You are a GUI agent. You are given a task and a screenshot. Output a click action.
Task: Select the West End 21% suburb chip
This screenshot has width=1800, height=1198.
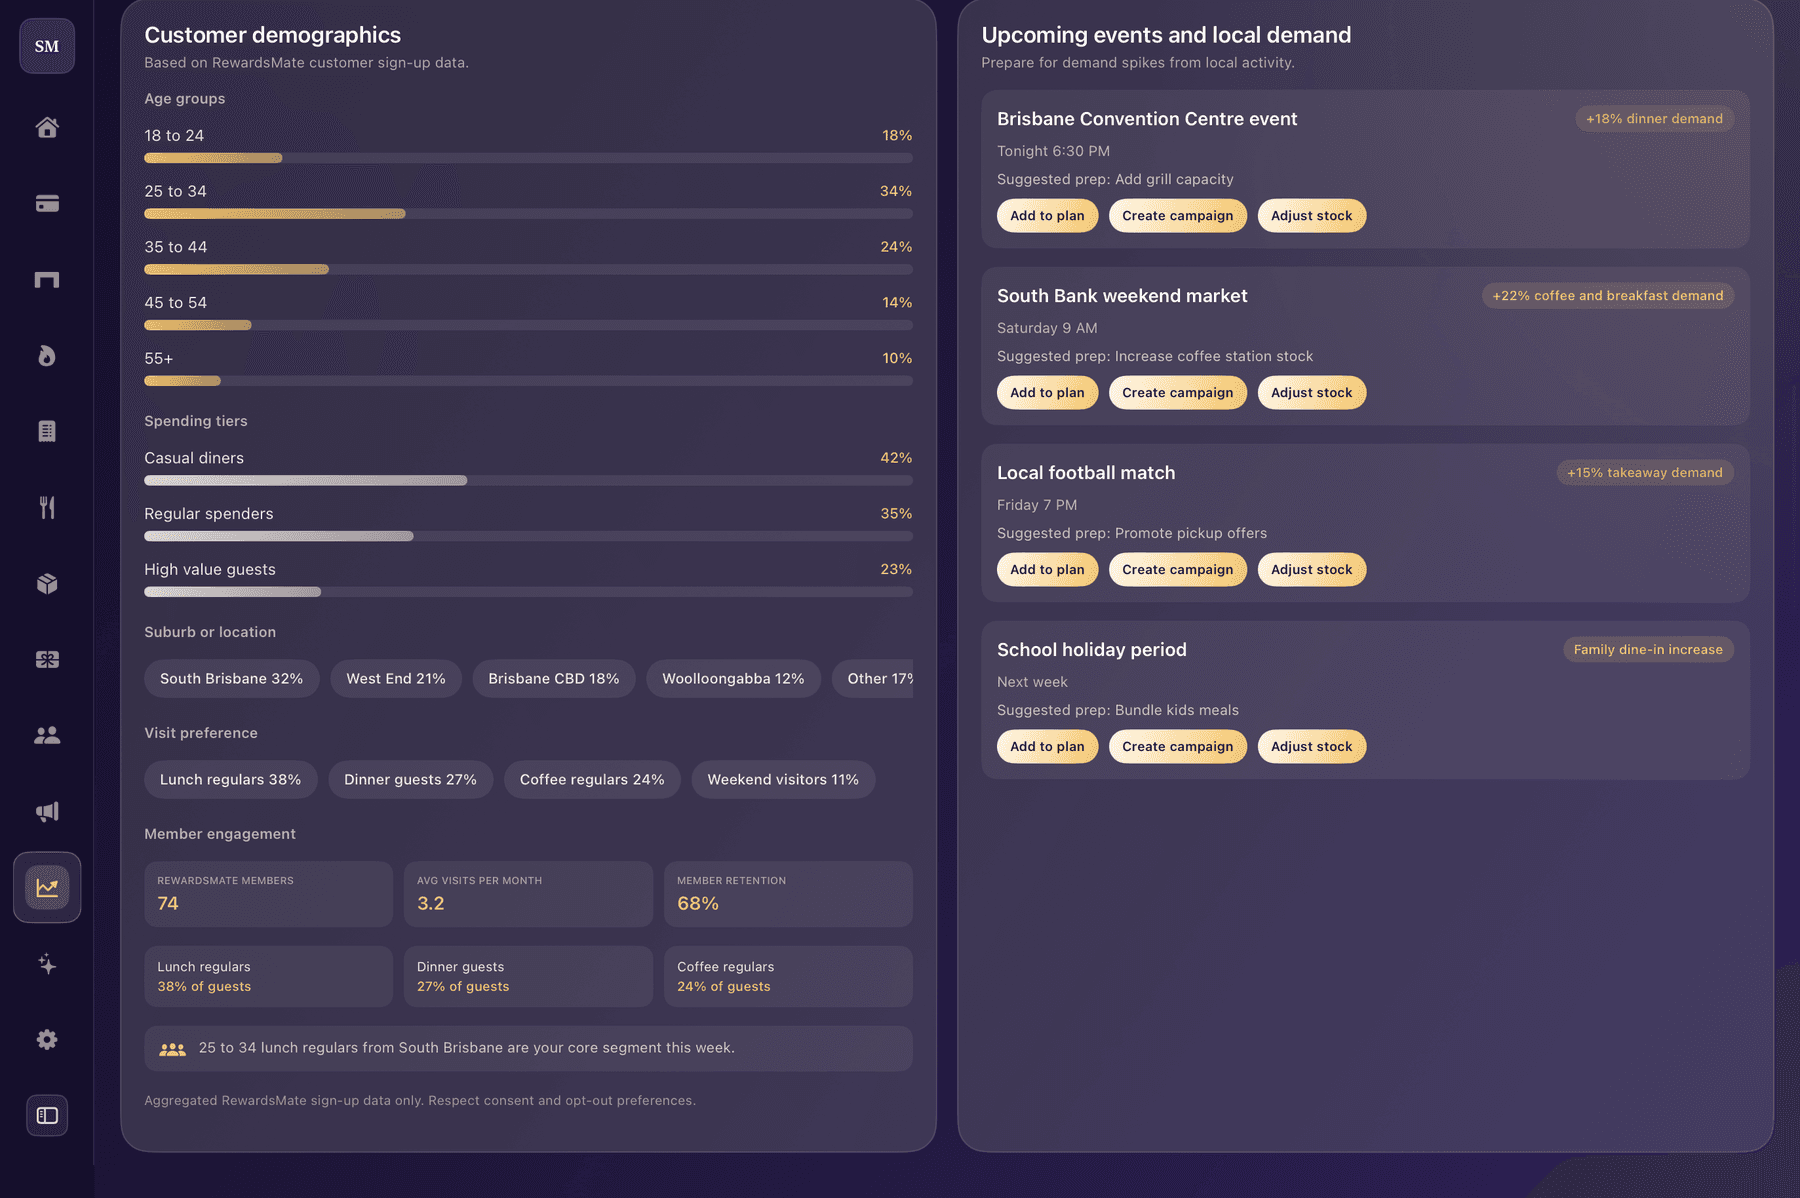pos(396,679)
